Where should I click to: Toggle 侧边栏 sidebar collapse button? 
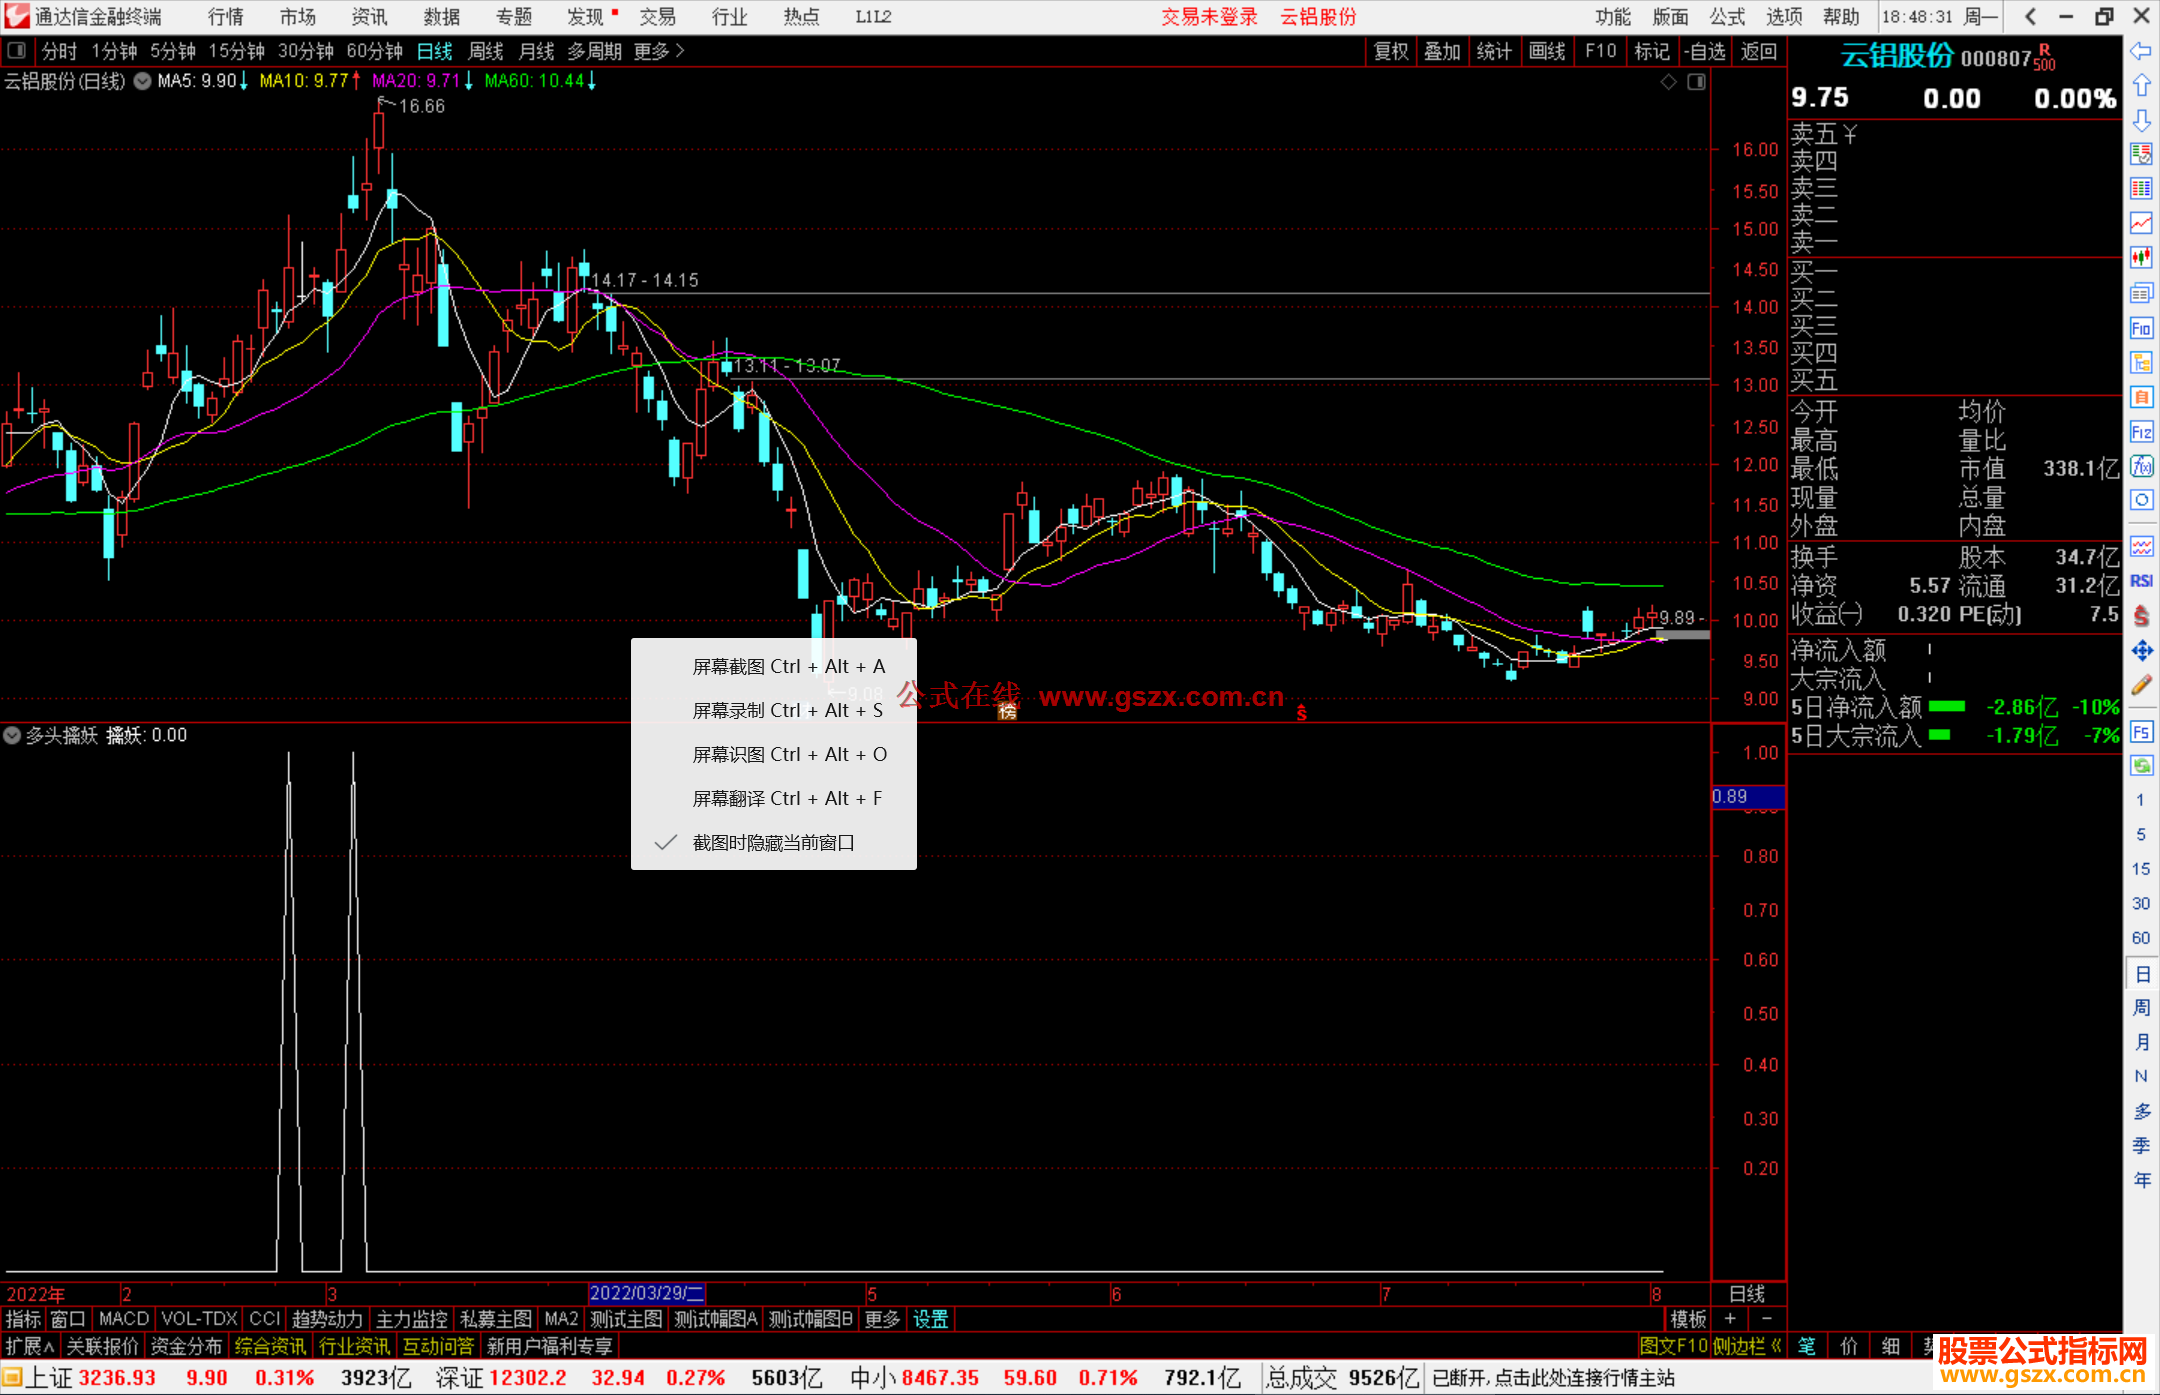[x=1747, y=1346]
